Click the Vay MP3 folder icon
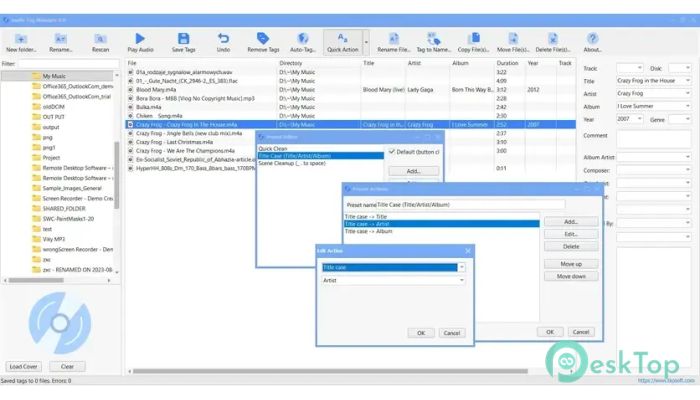Screen dimensions: 700x400 37,239
